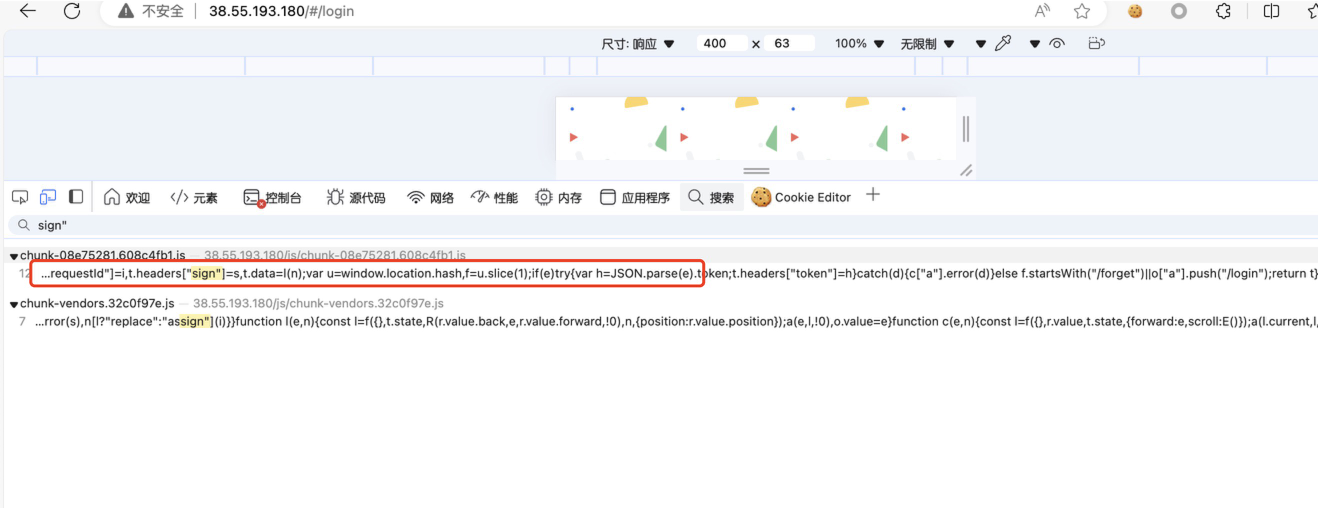Open the Cookie Editor panel

[x=801, y=197]
